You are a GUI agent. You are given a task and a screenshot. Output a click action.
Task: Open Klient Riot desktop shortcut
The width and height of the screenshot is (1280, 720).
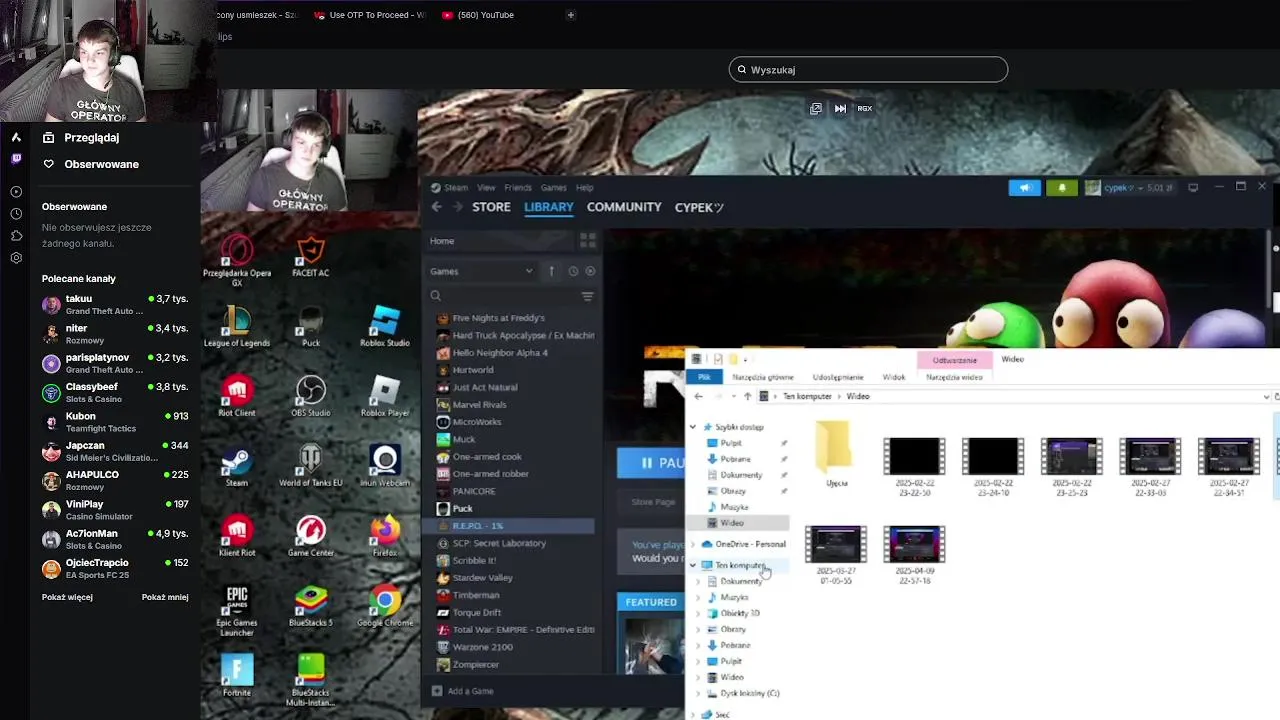click(237, 537)
